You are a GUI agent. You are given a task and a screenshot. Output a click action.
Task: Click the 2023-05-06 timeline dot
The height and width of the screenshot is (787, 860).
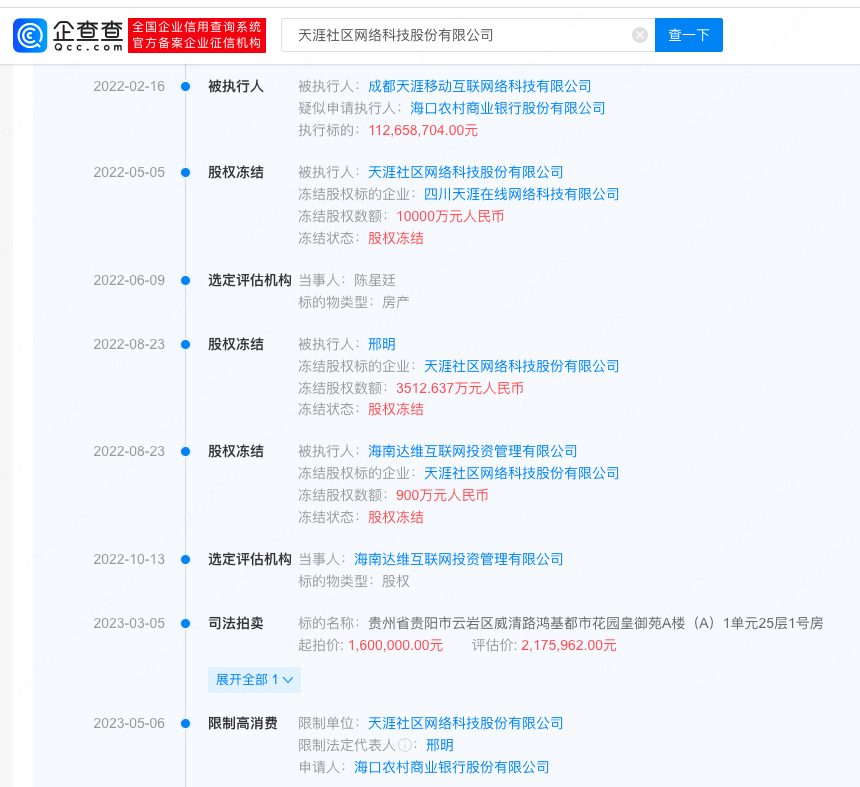(x=185, y=723)
